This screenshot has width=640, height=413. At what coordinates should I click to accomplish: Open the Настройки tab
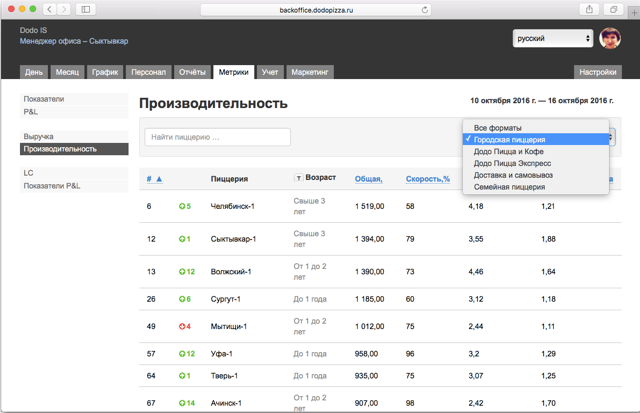coord(598,72)
